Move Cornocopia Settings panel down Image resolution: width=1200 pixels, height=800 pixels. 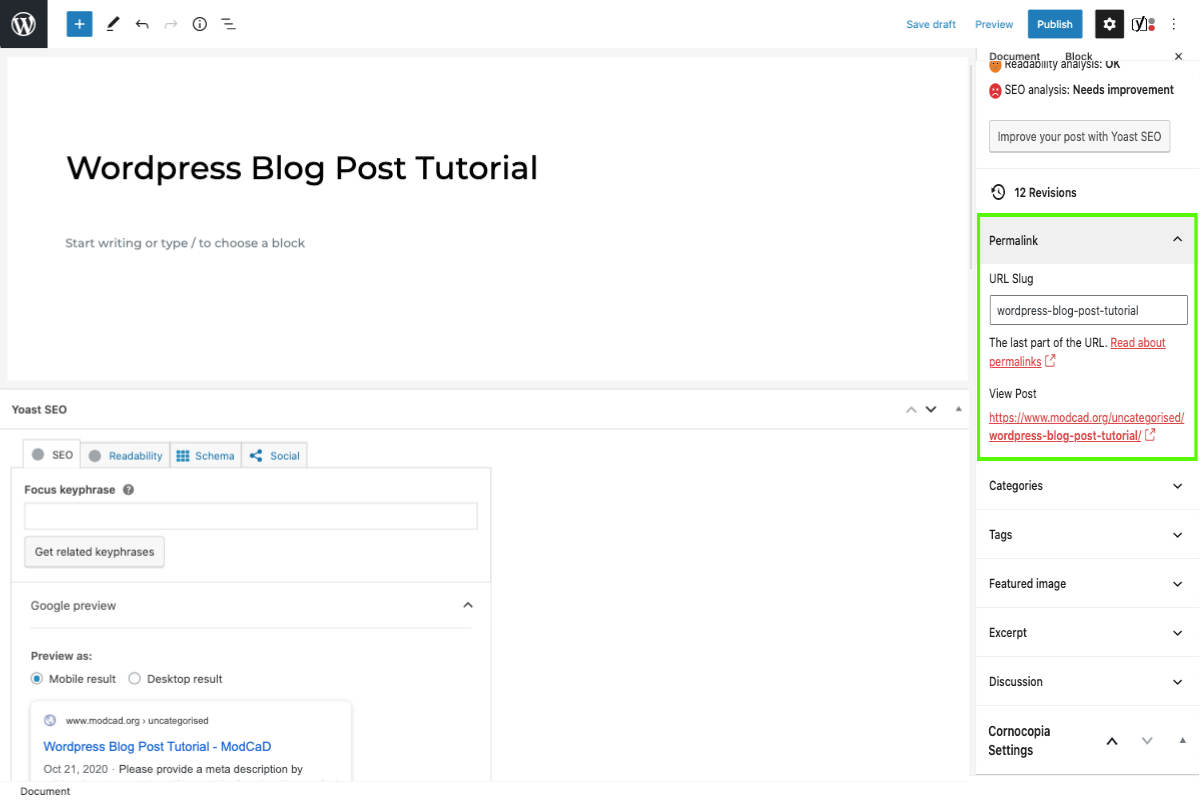(1147, 741)
